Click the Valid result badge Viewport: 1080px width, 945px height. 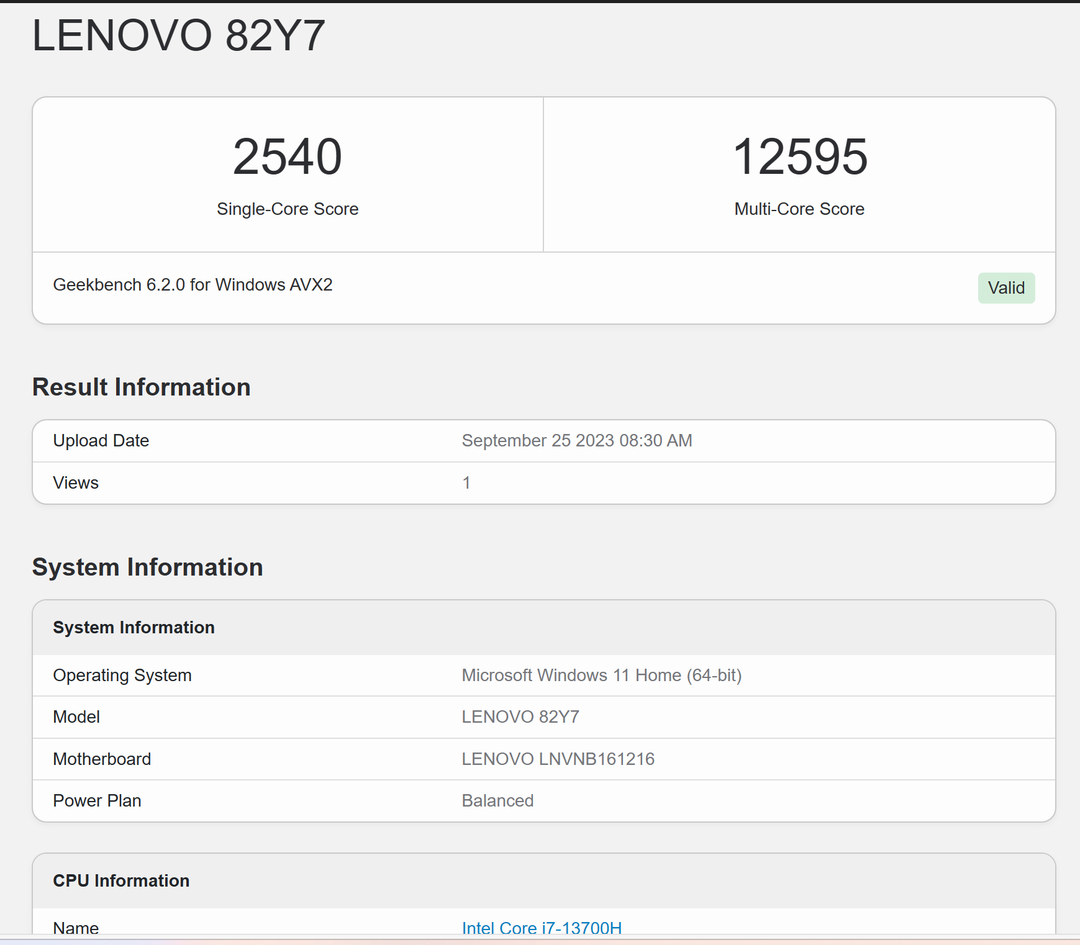(x=1006, y=287)
